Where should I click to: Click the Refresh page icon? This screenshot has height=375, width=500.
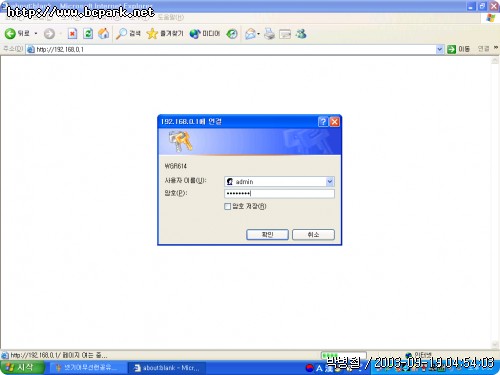click(88, 34)
